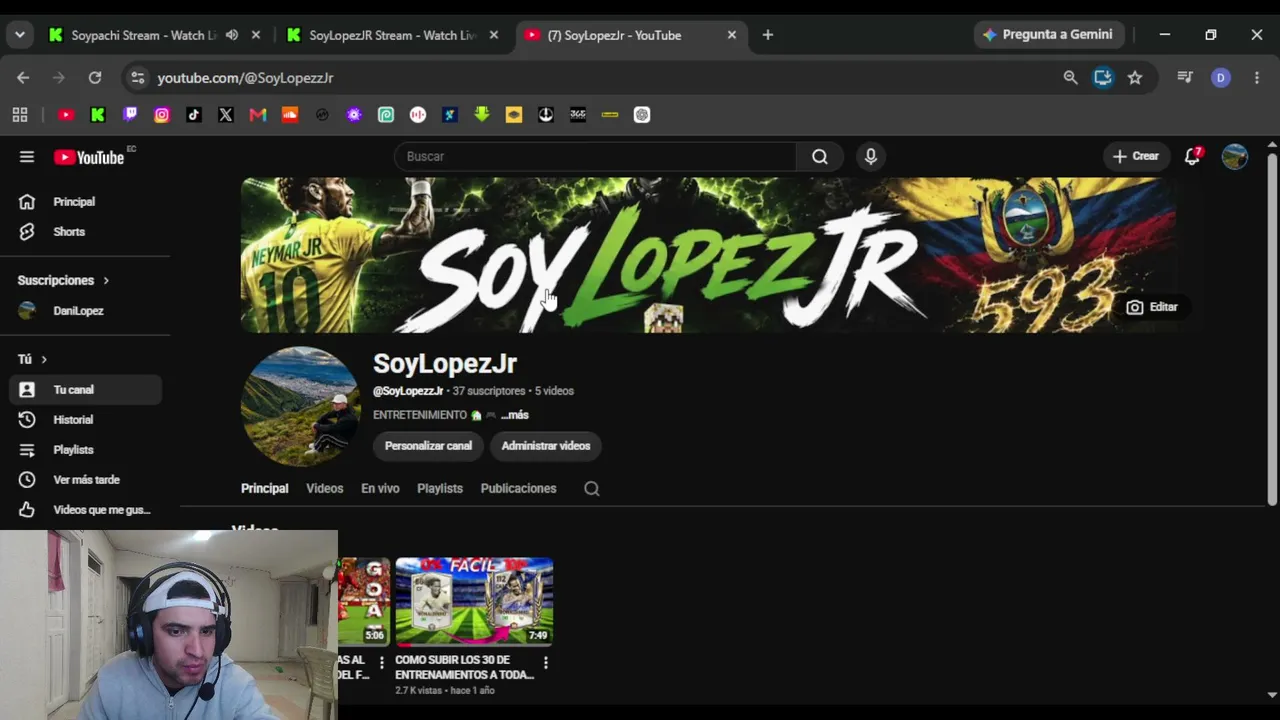
Task: Open the tab search dropdown
Action: 20,35
